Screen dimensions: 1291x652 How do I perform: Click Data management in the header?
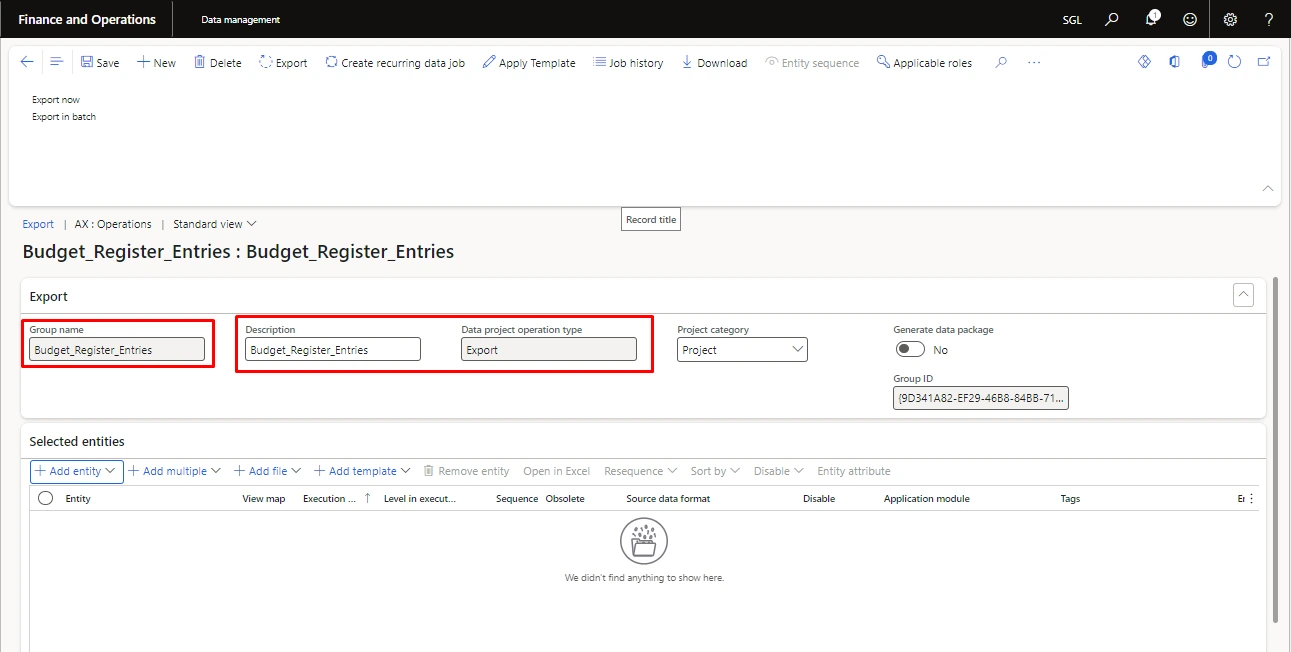[240, 19]
